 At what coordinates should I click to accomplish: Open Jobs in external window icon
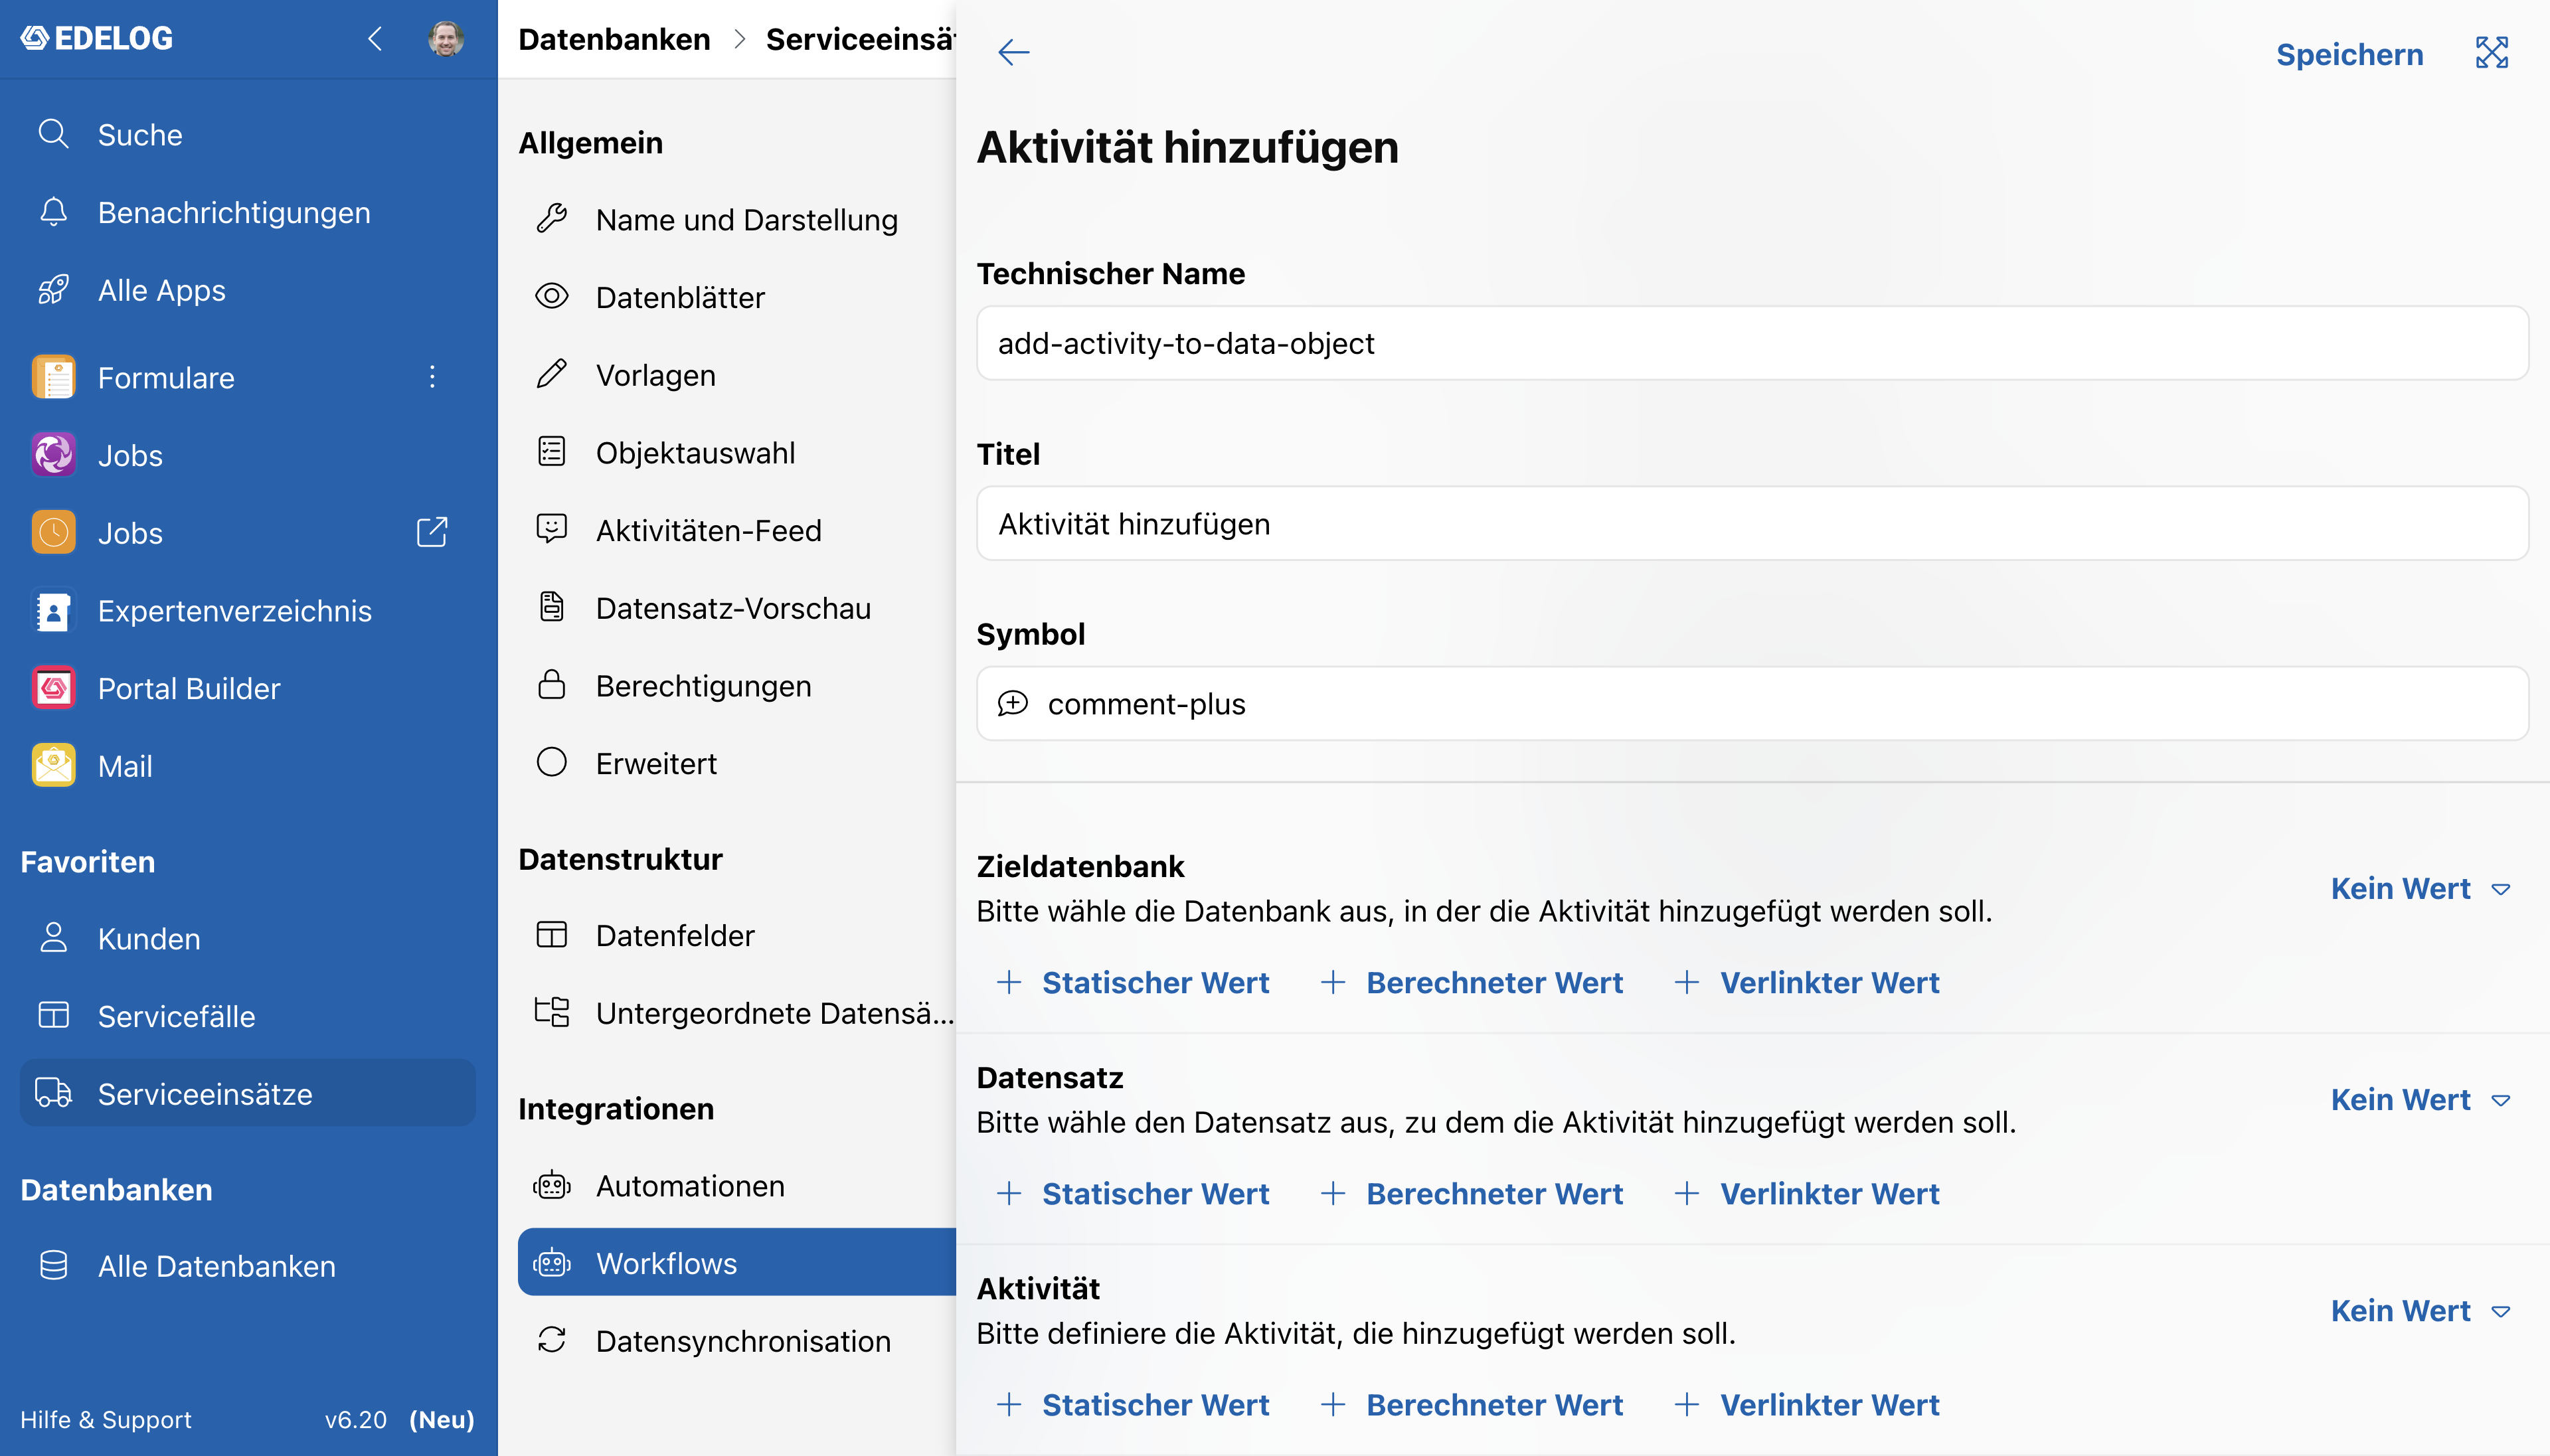tap(432, 532)
